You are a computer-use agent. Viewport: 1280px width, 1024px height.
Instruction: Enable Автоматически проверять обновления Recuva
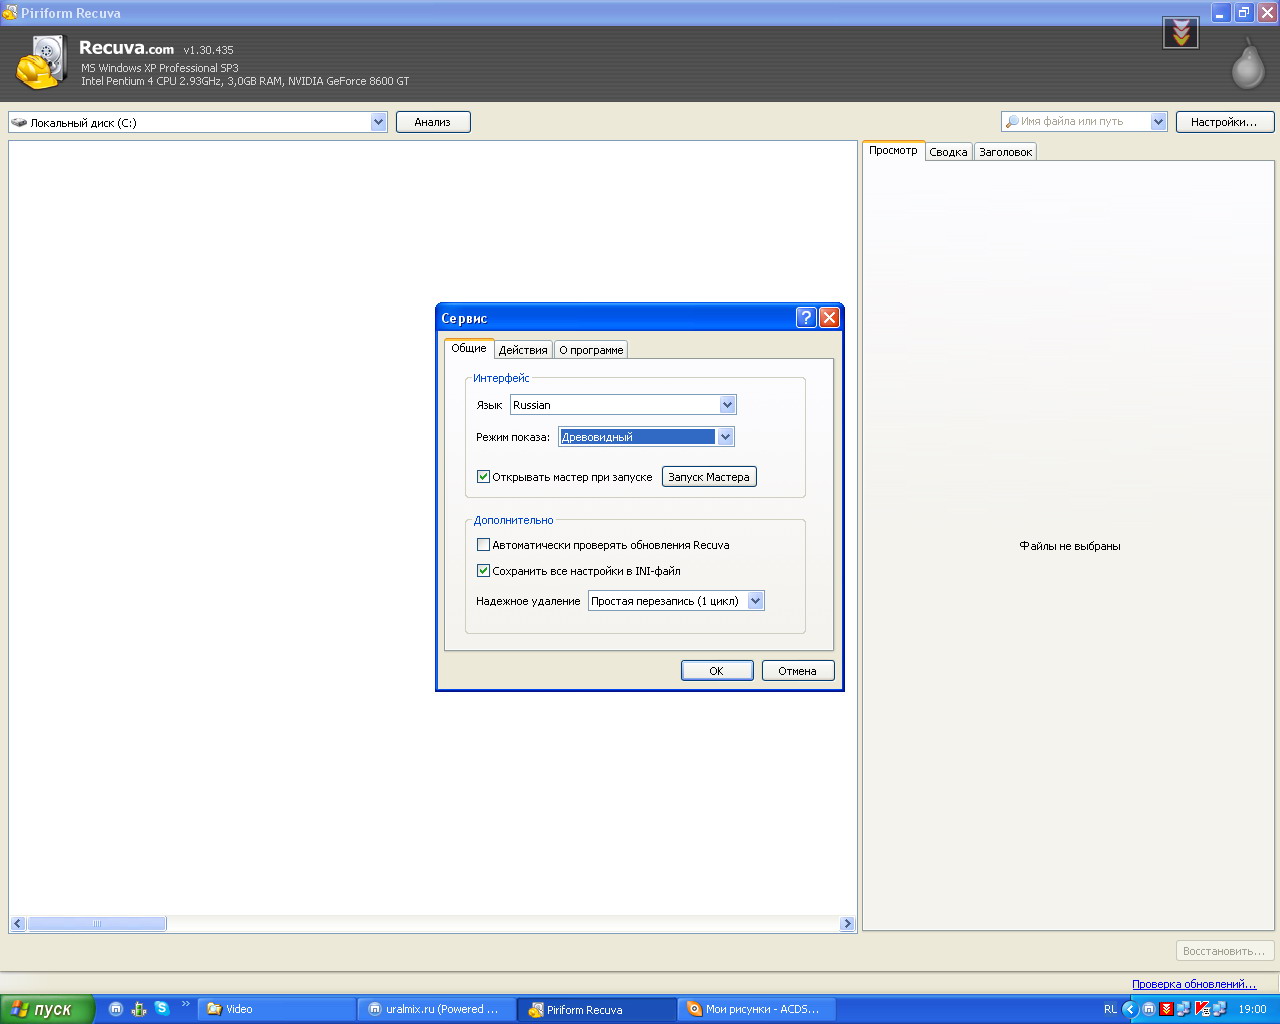click(483, 545)
